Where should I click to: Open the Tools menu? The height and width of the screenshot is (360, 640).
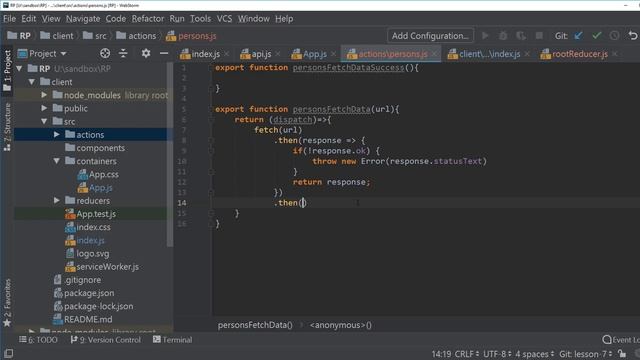(x=200, y=19)
